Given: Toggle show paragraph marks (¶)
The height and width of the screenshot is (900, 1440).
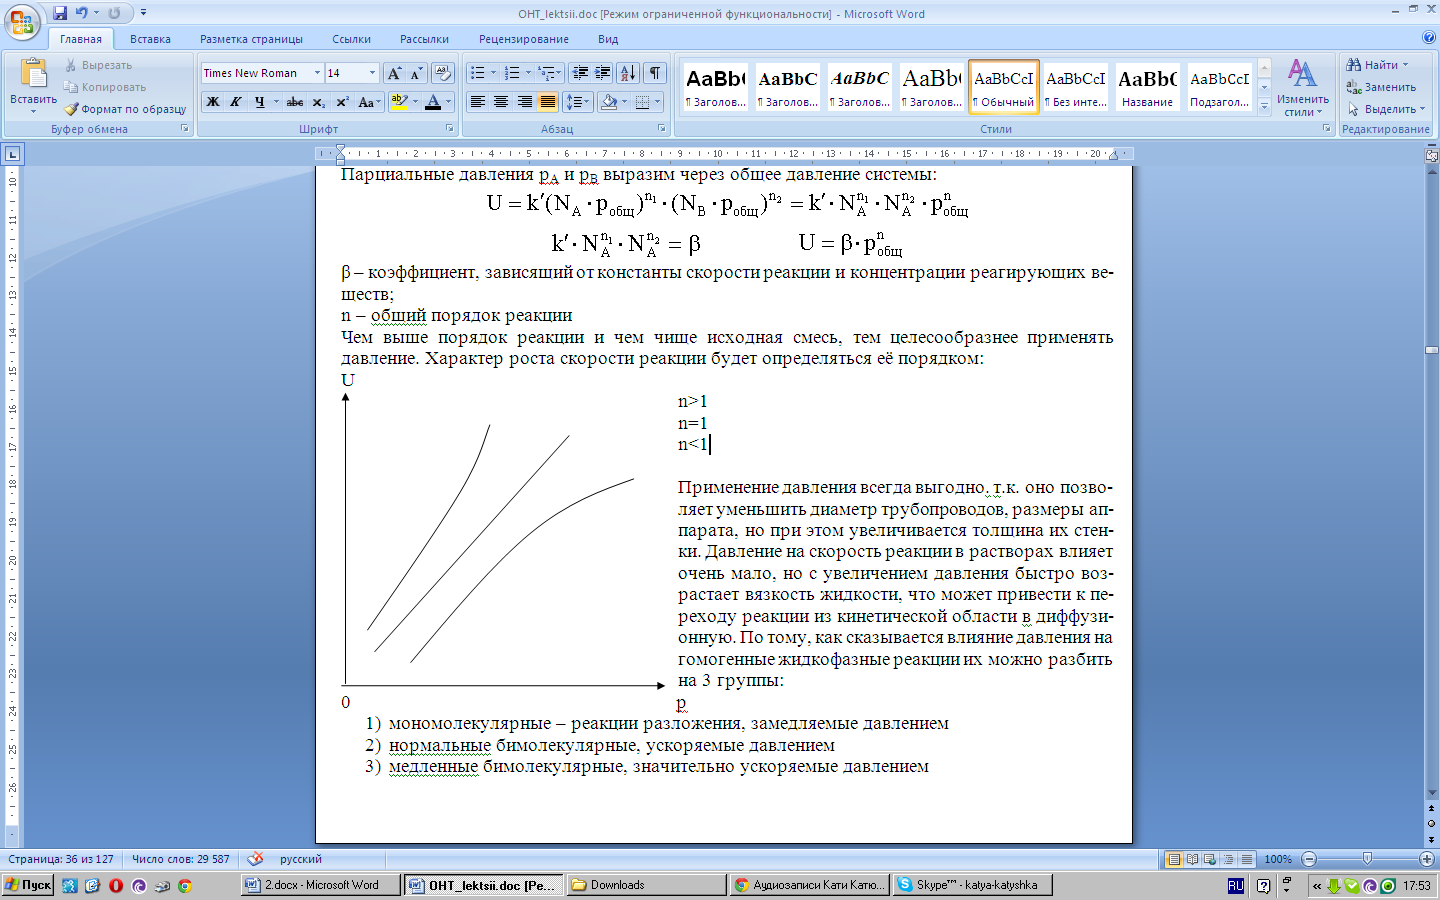Looking at the screenshot, I should click(x=655, y=73).
